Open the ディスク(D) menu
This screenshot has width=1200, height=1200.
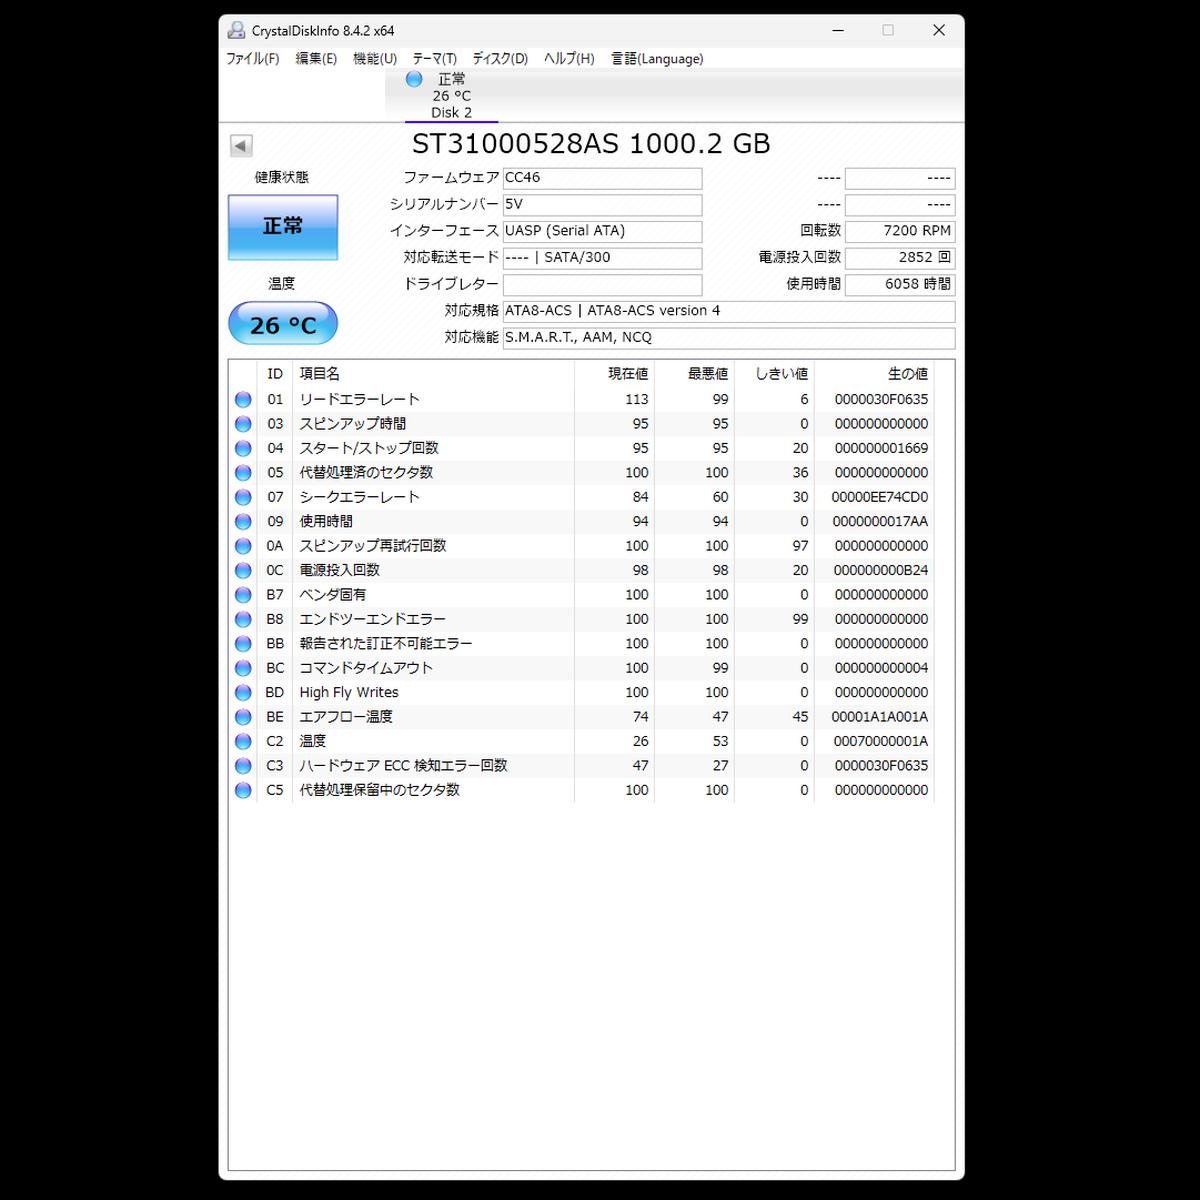(500, 59)
